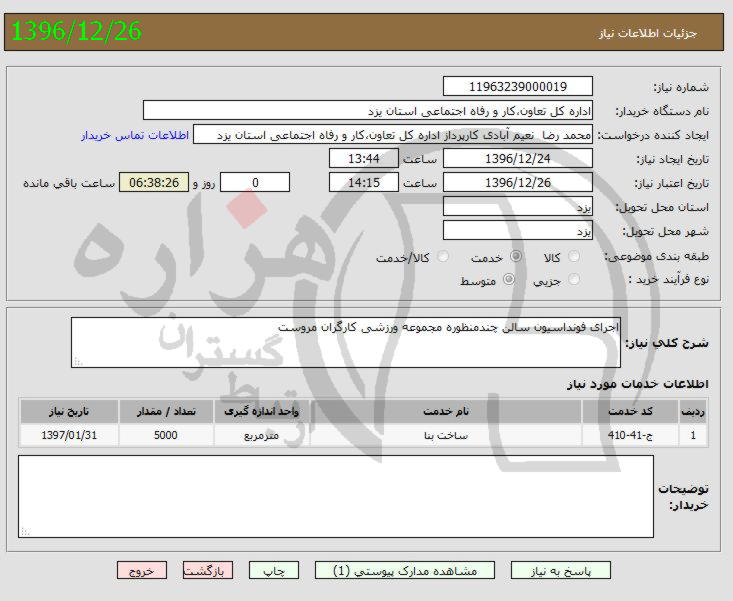Click the خروج exit button

pos(142,571)
